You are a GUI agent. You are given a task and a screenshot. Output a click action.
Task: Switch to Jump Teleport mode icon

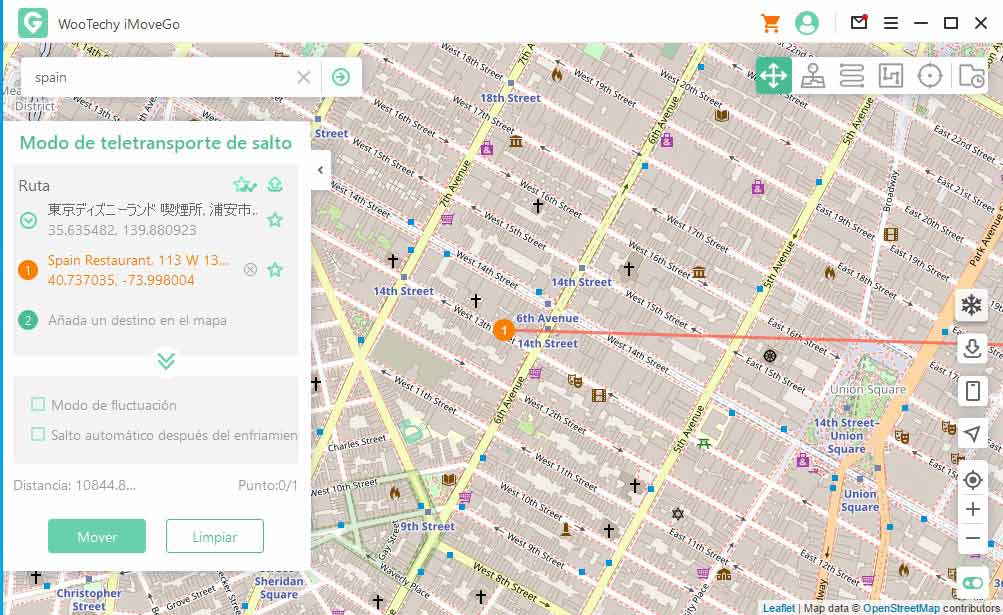[813, 76]
